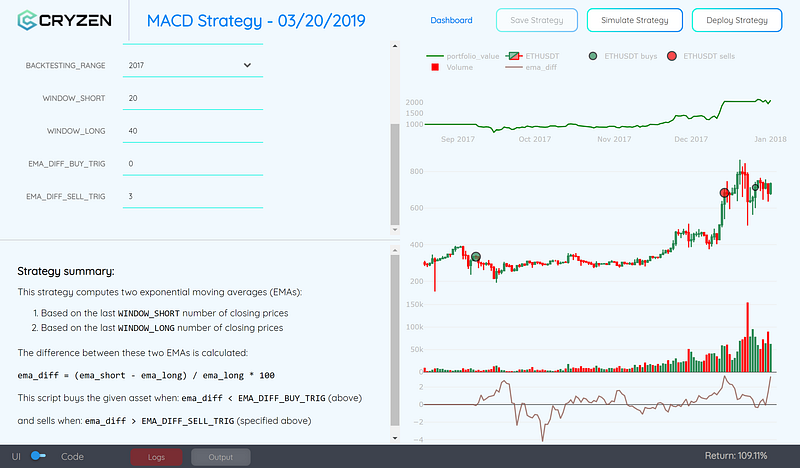Click the Deploy Strategy button
This screenshot has height=468, width=800.
coord(737,20)
